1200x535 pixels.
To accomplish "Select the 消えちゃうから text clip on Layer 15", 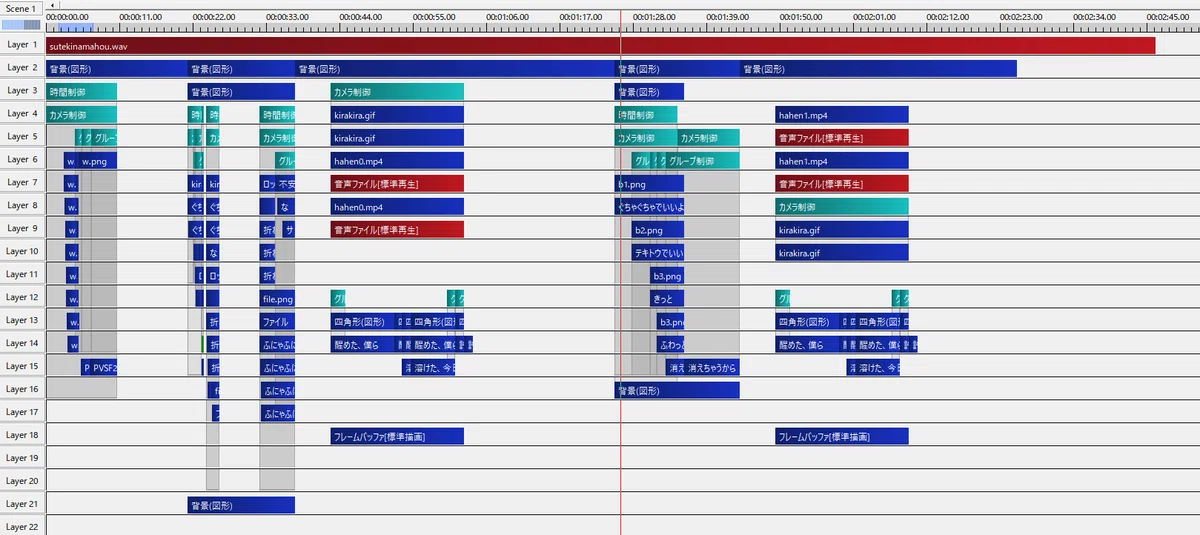I will [x=713, y=368].
